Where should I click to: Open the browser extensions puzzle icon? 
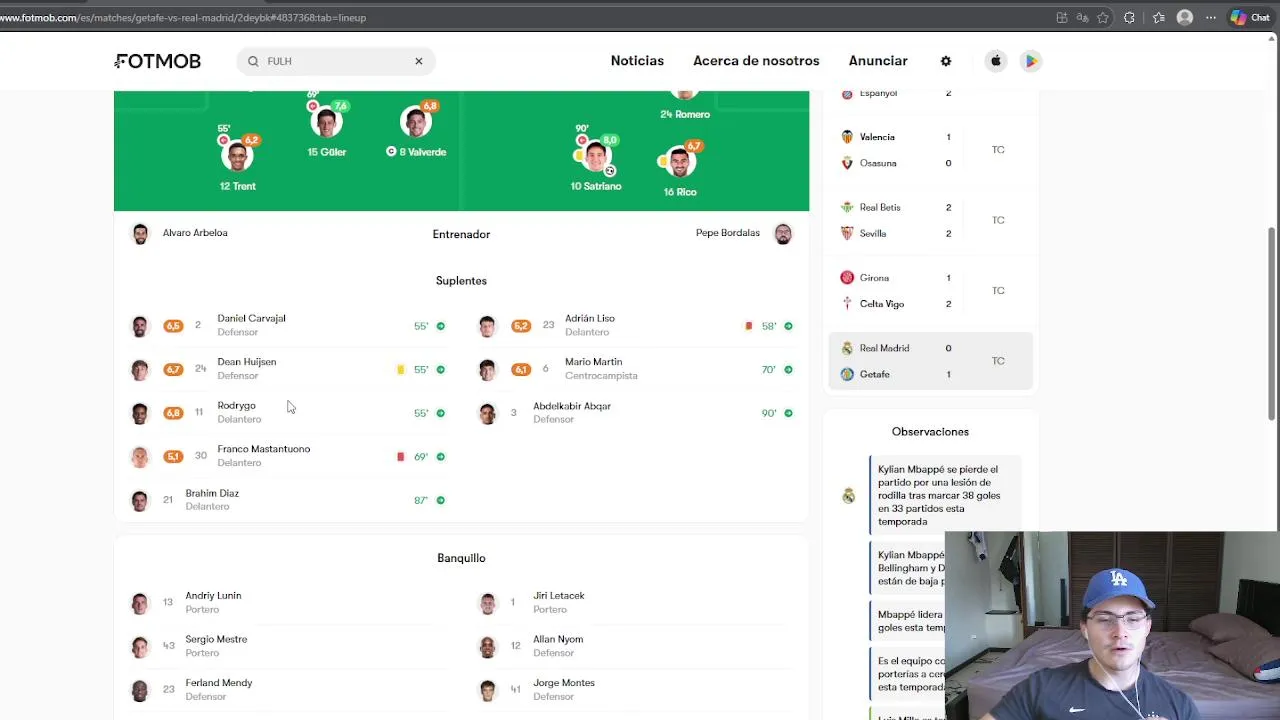[1129, 17]
